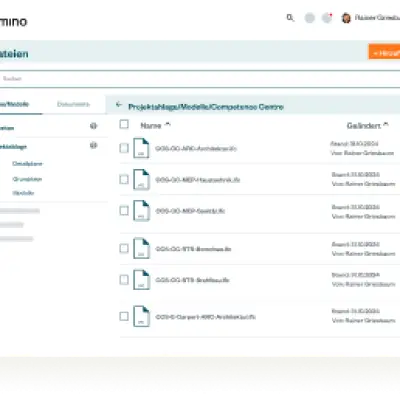Tick checkbox for MEP-Haustechnik.ifc
Screen dimensions: 400x400
[124, 179]
